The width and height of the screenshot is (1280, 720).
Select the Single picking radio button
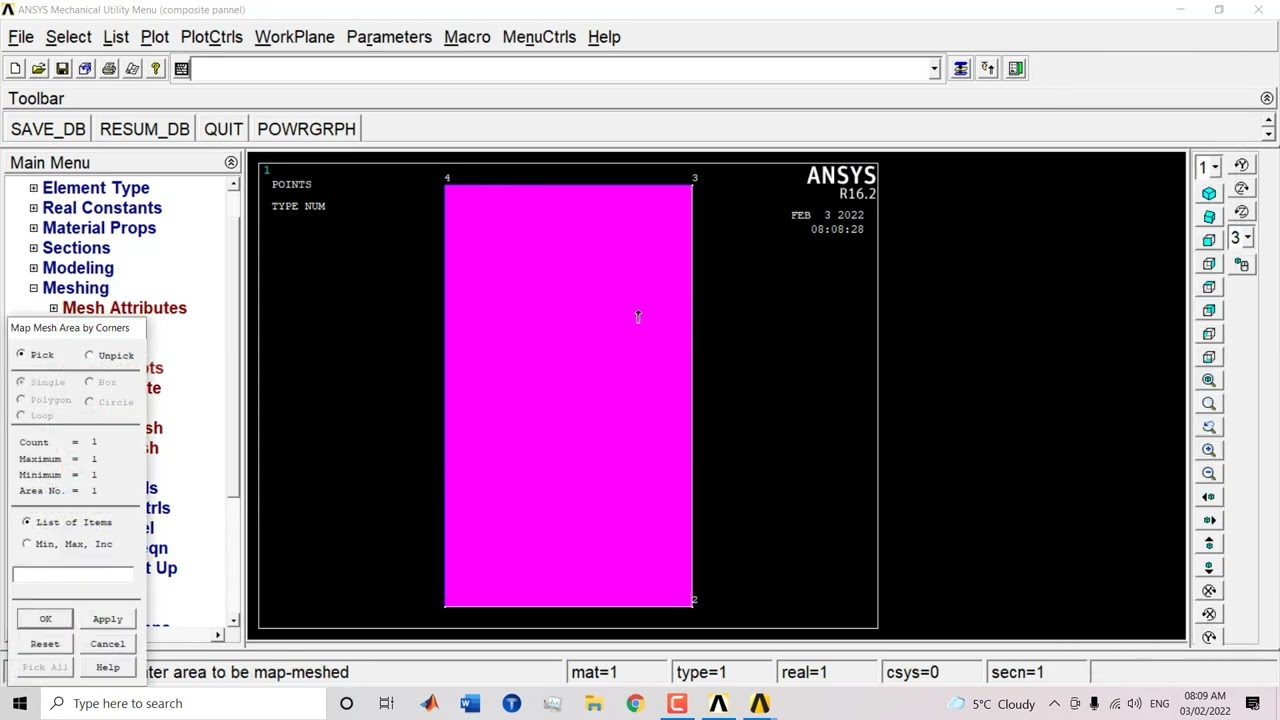coord(21,382)
